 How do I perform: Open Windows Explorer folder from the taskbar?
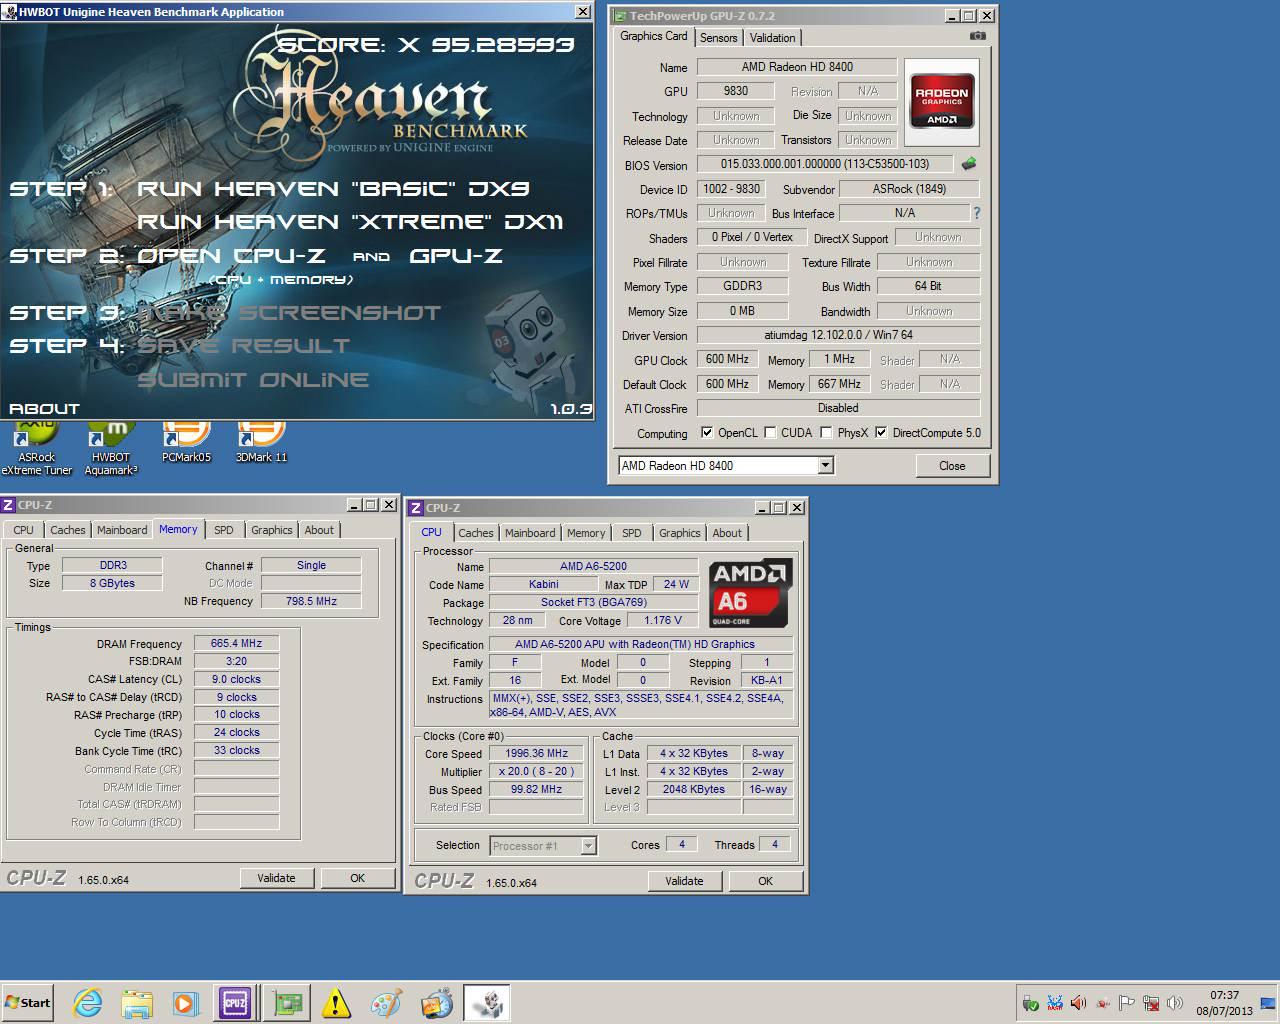coord(137,1002)
